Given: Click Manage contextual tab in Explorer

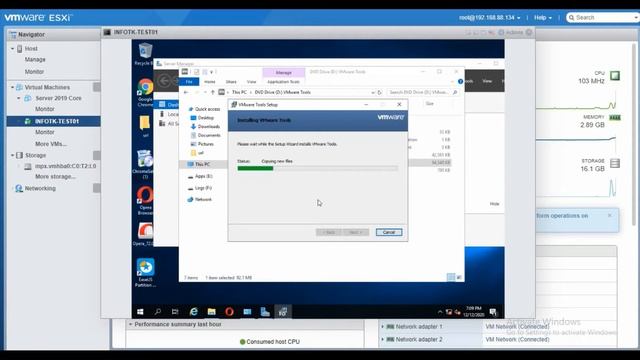Looking at the screenshot, I should 284,72.
